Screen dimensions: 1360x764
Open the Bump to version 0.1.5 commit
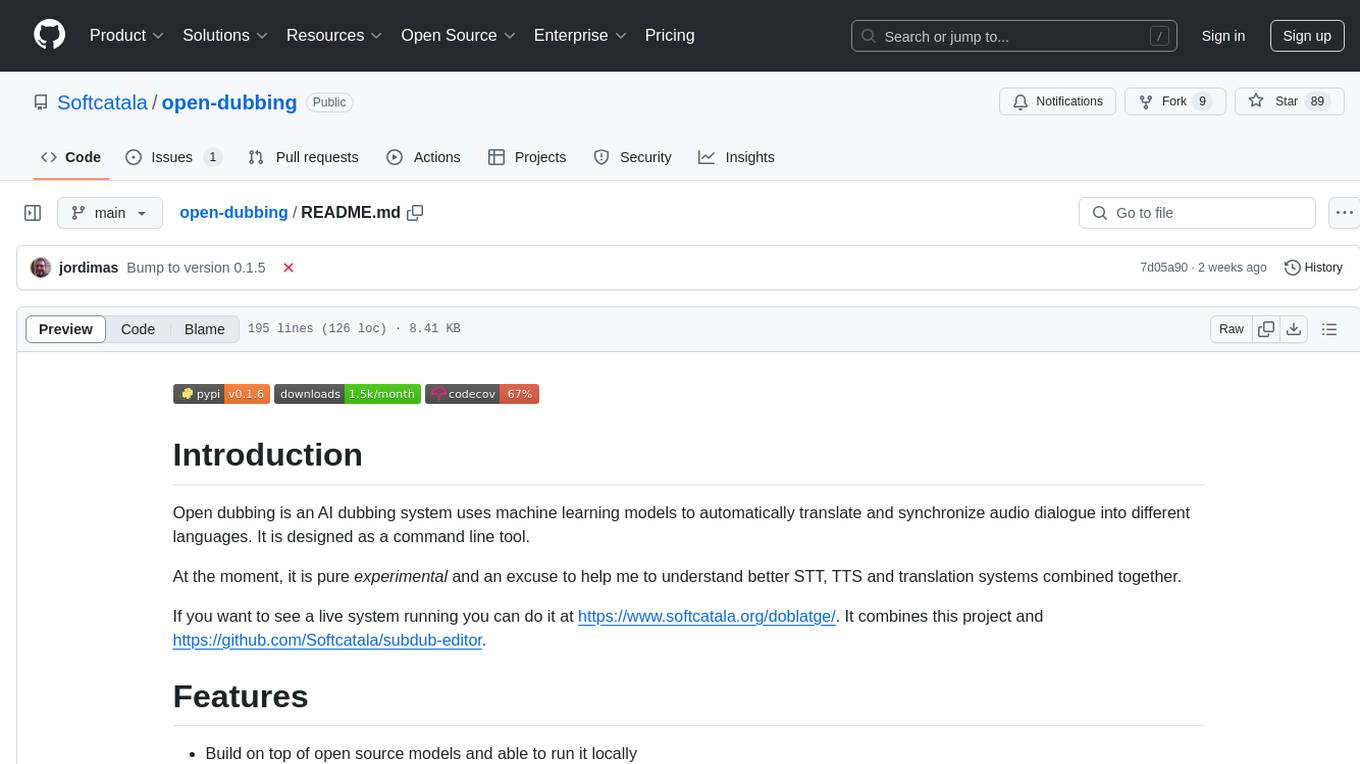pos(196,268)
